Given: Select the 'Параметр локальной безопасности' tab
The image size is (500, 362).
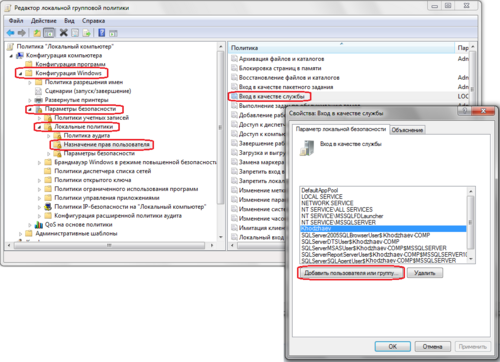Looking at the screenshot, I should pos(341,129).
